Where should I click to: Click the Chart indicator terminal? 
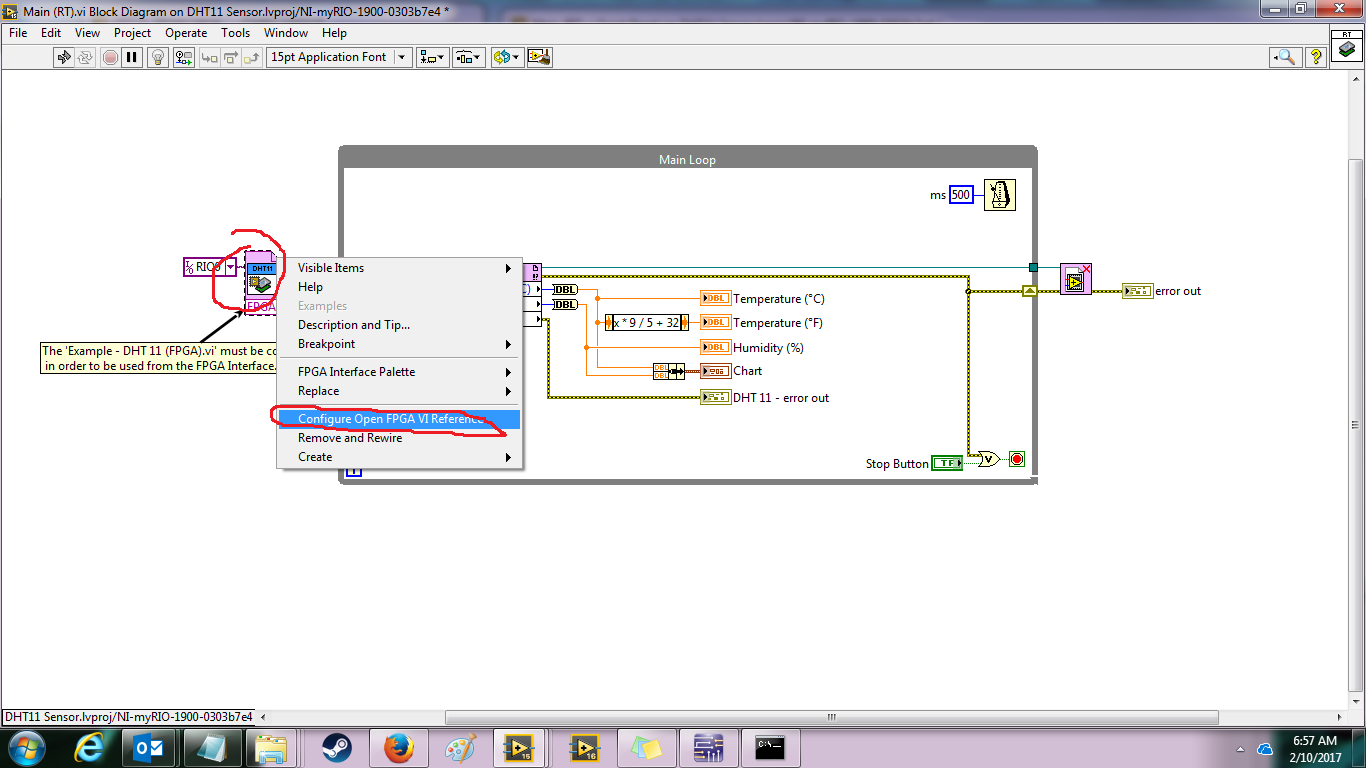click(x=715, y=370)
